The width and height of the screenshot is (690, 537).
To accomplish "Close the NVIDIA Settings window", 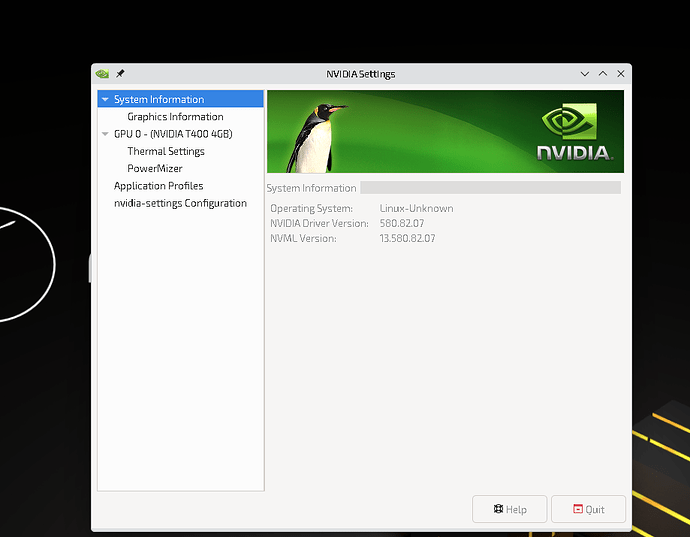I will (x=621, y=74).
